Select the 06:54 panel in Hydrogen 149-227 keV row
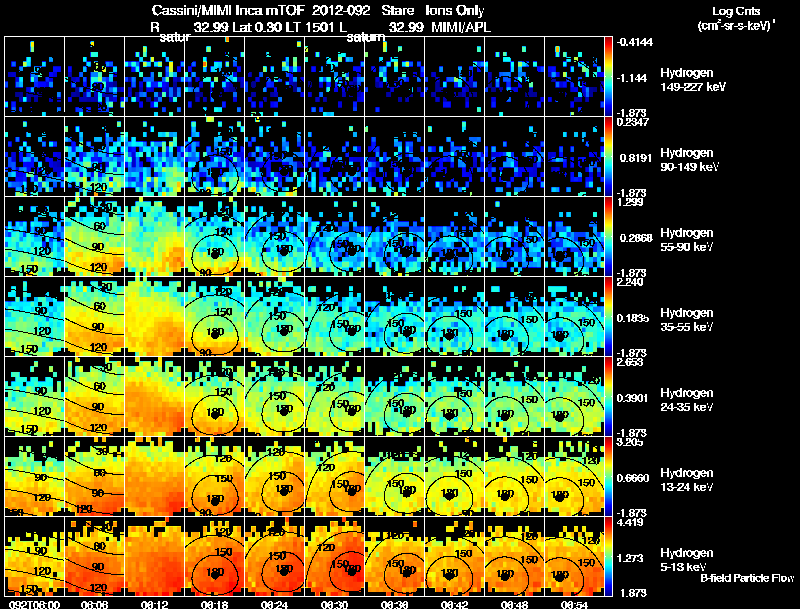 [574, 76]
